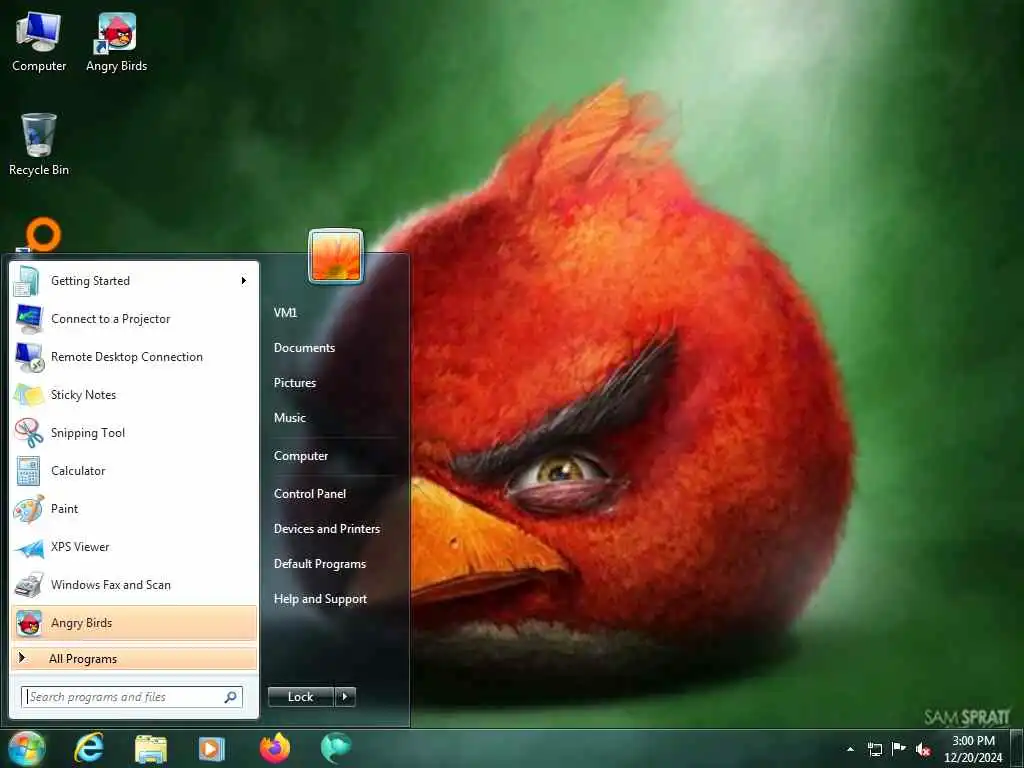Image resolution: width=1024 pixels, height=768 pixels.
Task: Click the Paint palette icon
Action: pyautogui.click(x=29, y=509)
